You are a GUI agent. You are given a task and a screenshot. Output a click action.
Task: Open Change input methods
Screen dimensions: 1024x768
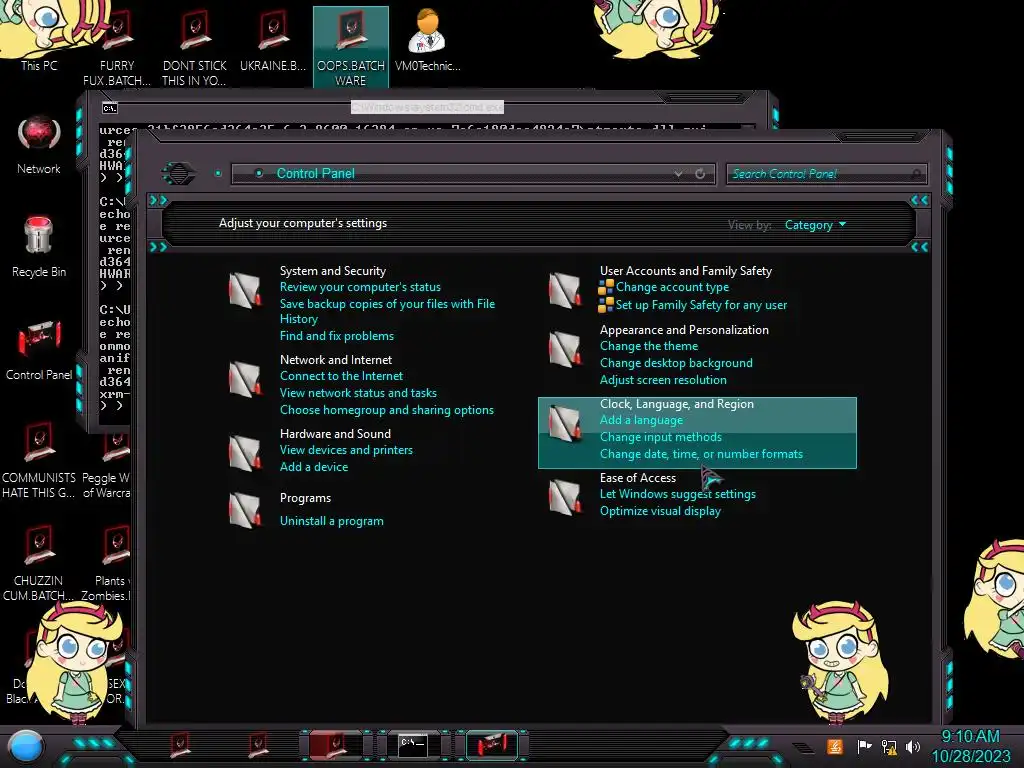point(660,437)
